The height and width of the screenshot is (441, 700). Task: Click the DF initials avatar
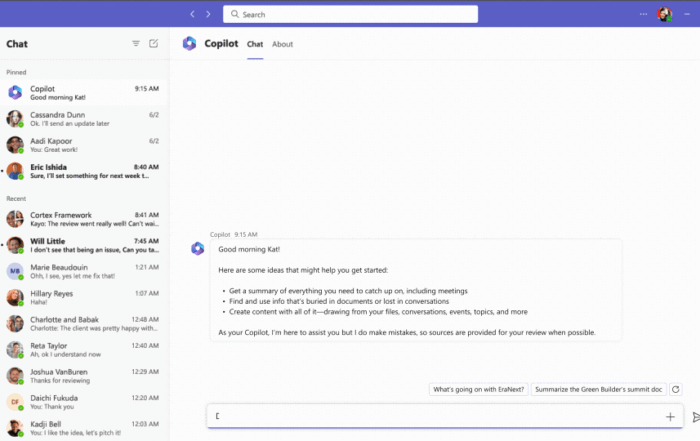pyautogui.click(x=15, y=402)
